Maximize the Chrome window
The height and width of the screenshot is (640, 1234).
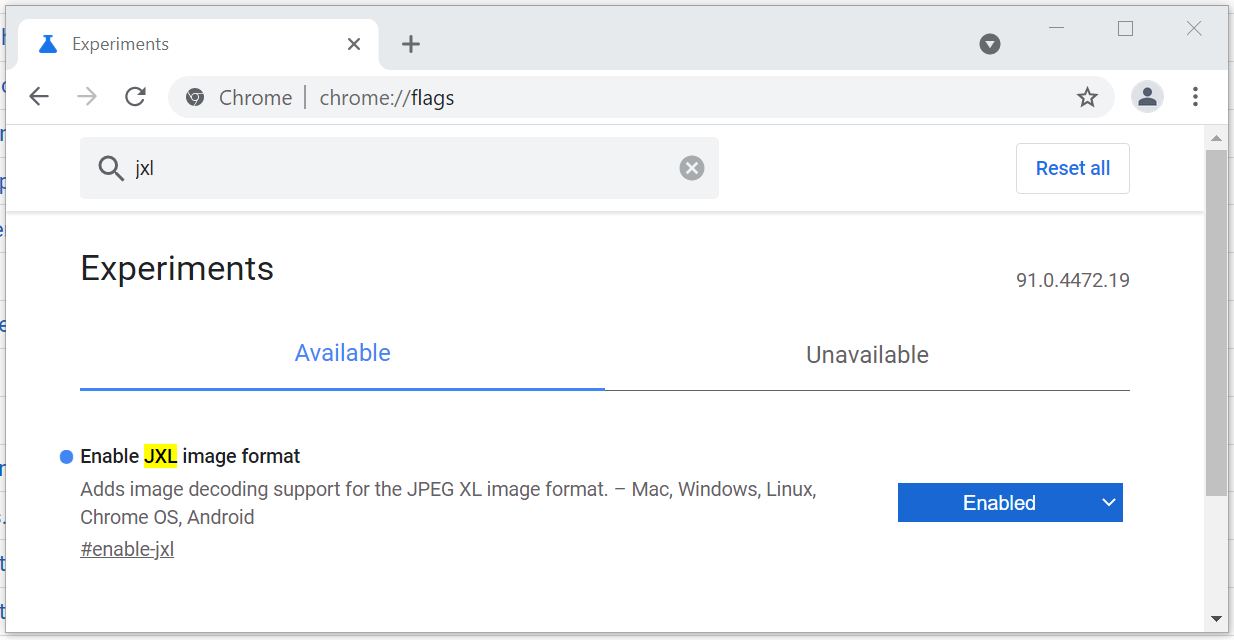(1125, 28)
